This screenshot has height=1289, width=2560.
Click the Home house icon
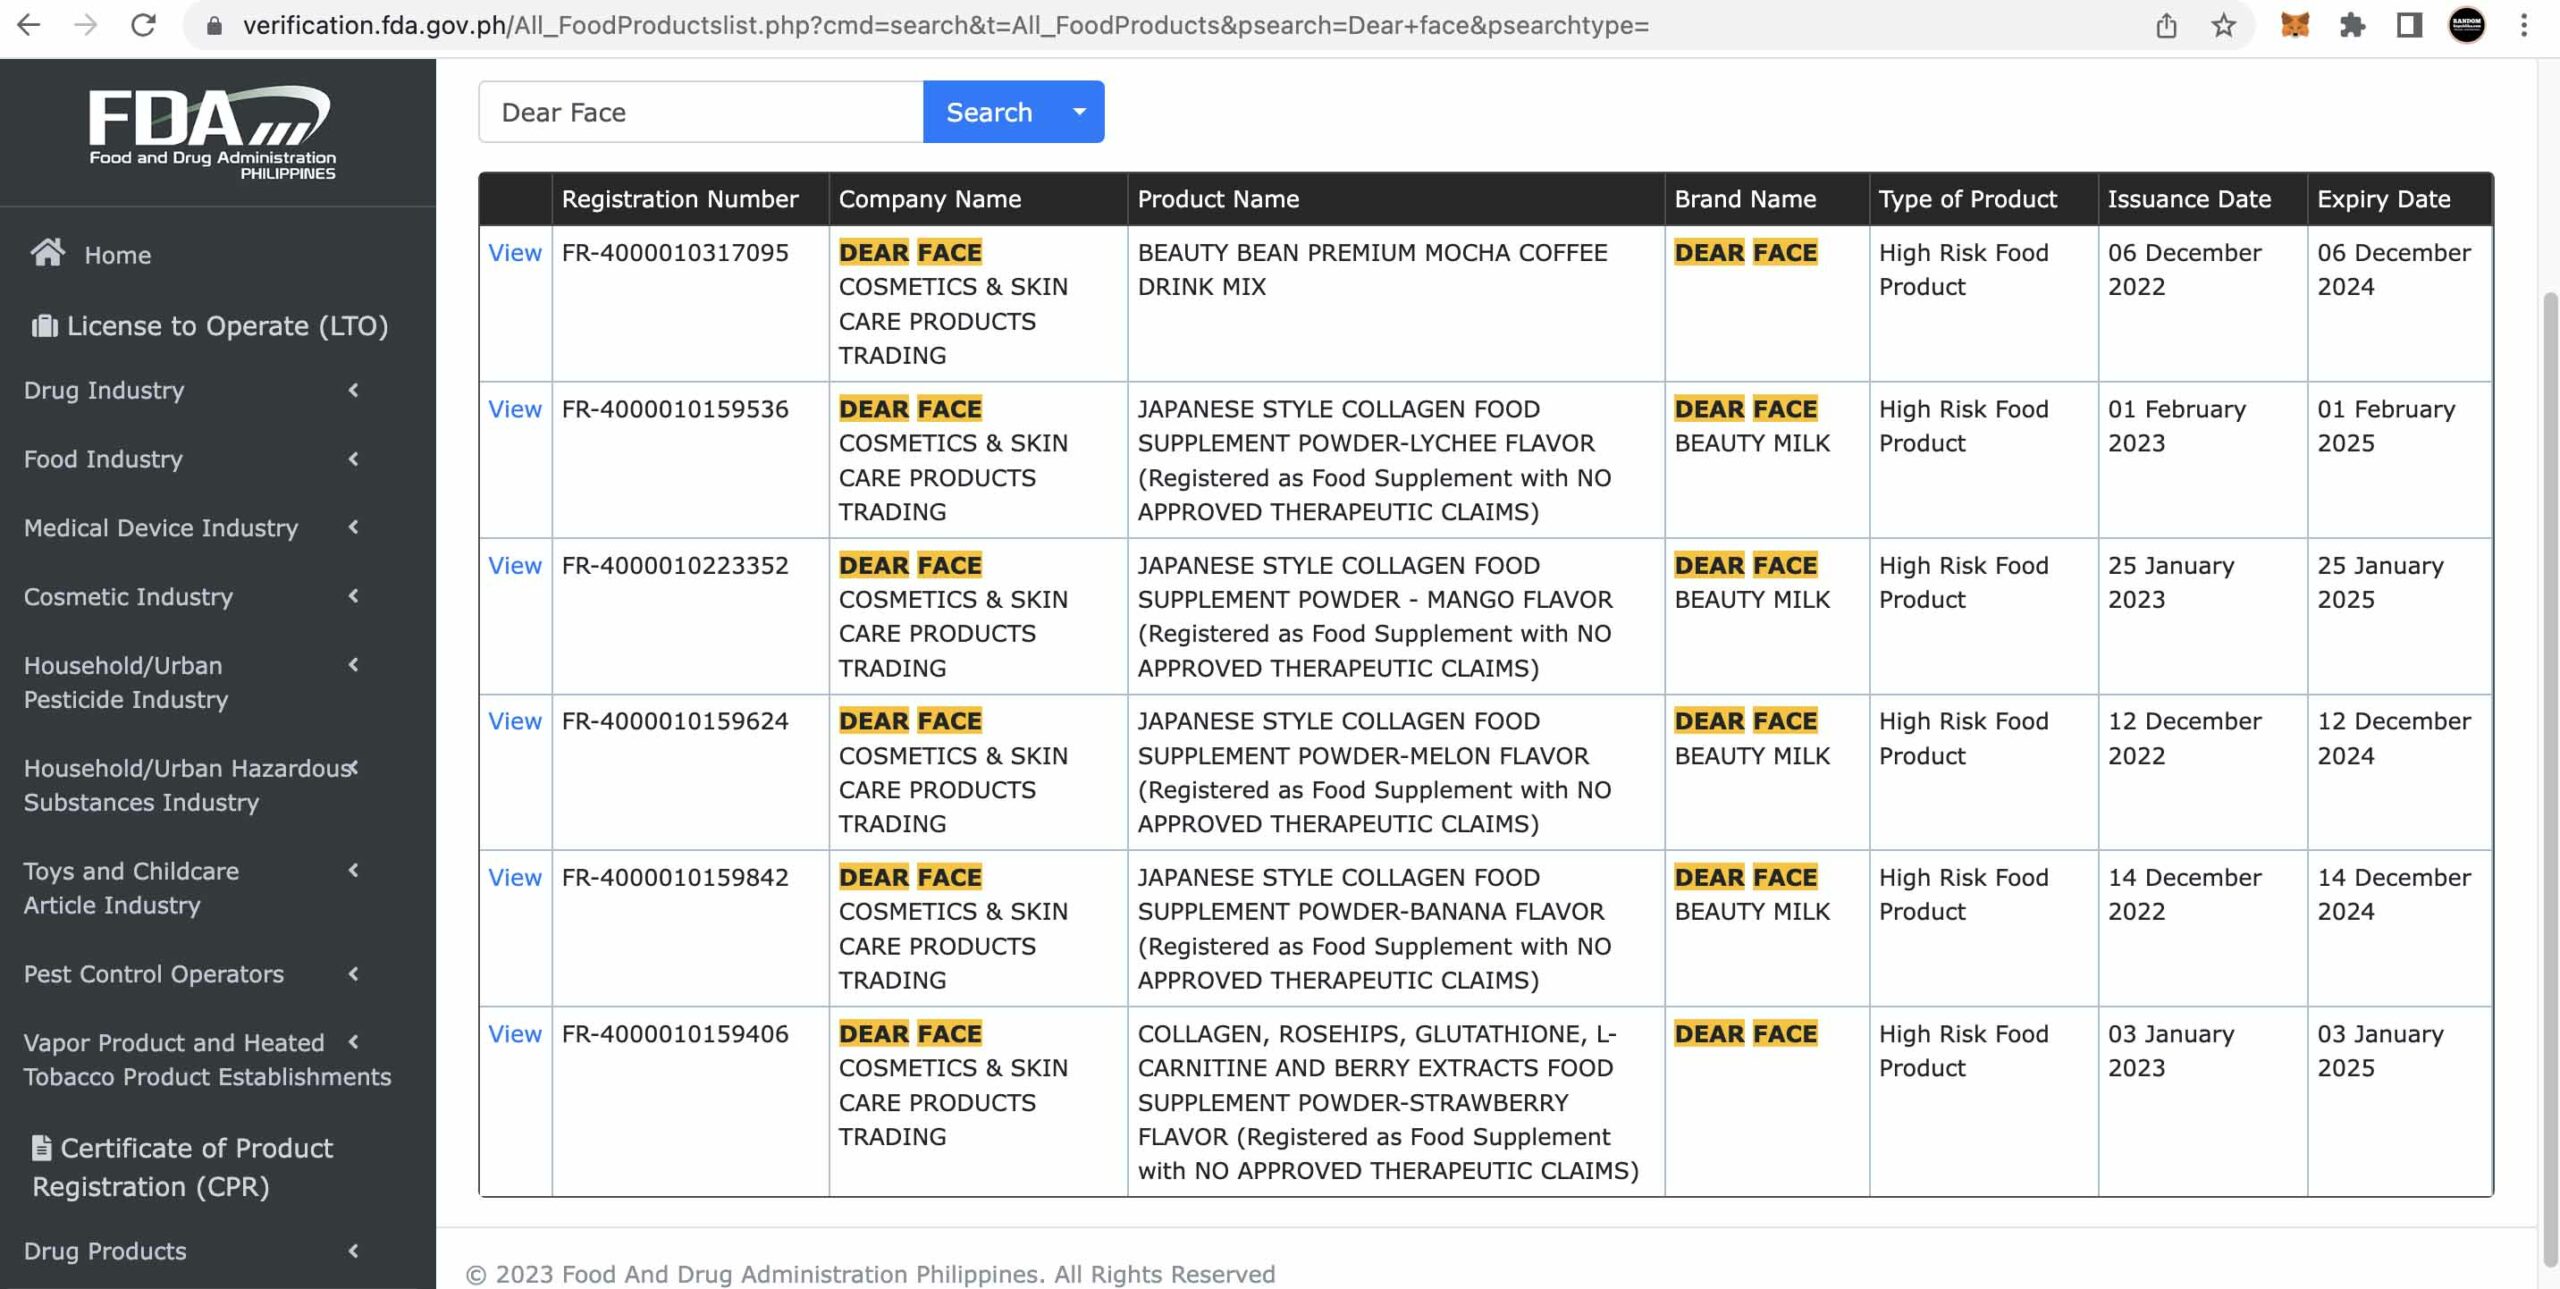[x=47, y=253]
